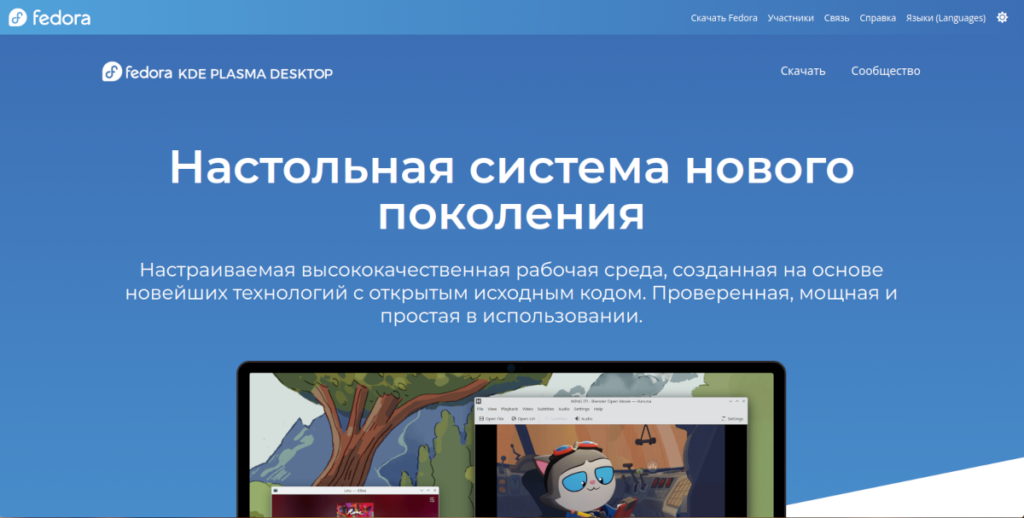Click the cartoon cat video in screenshot
The height and width of the screenshot is (518, 1024).
(610, 470)
